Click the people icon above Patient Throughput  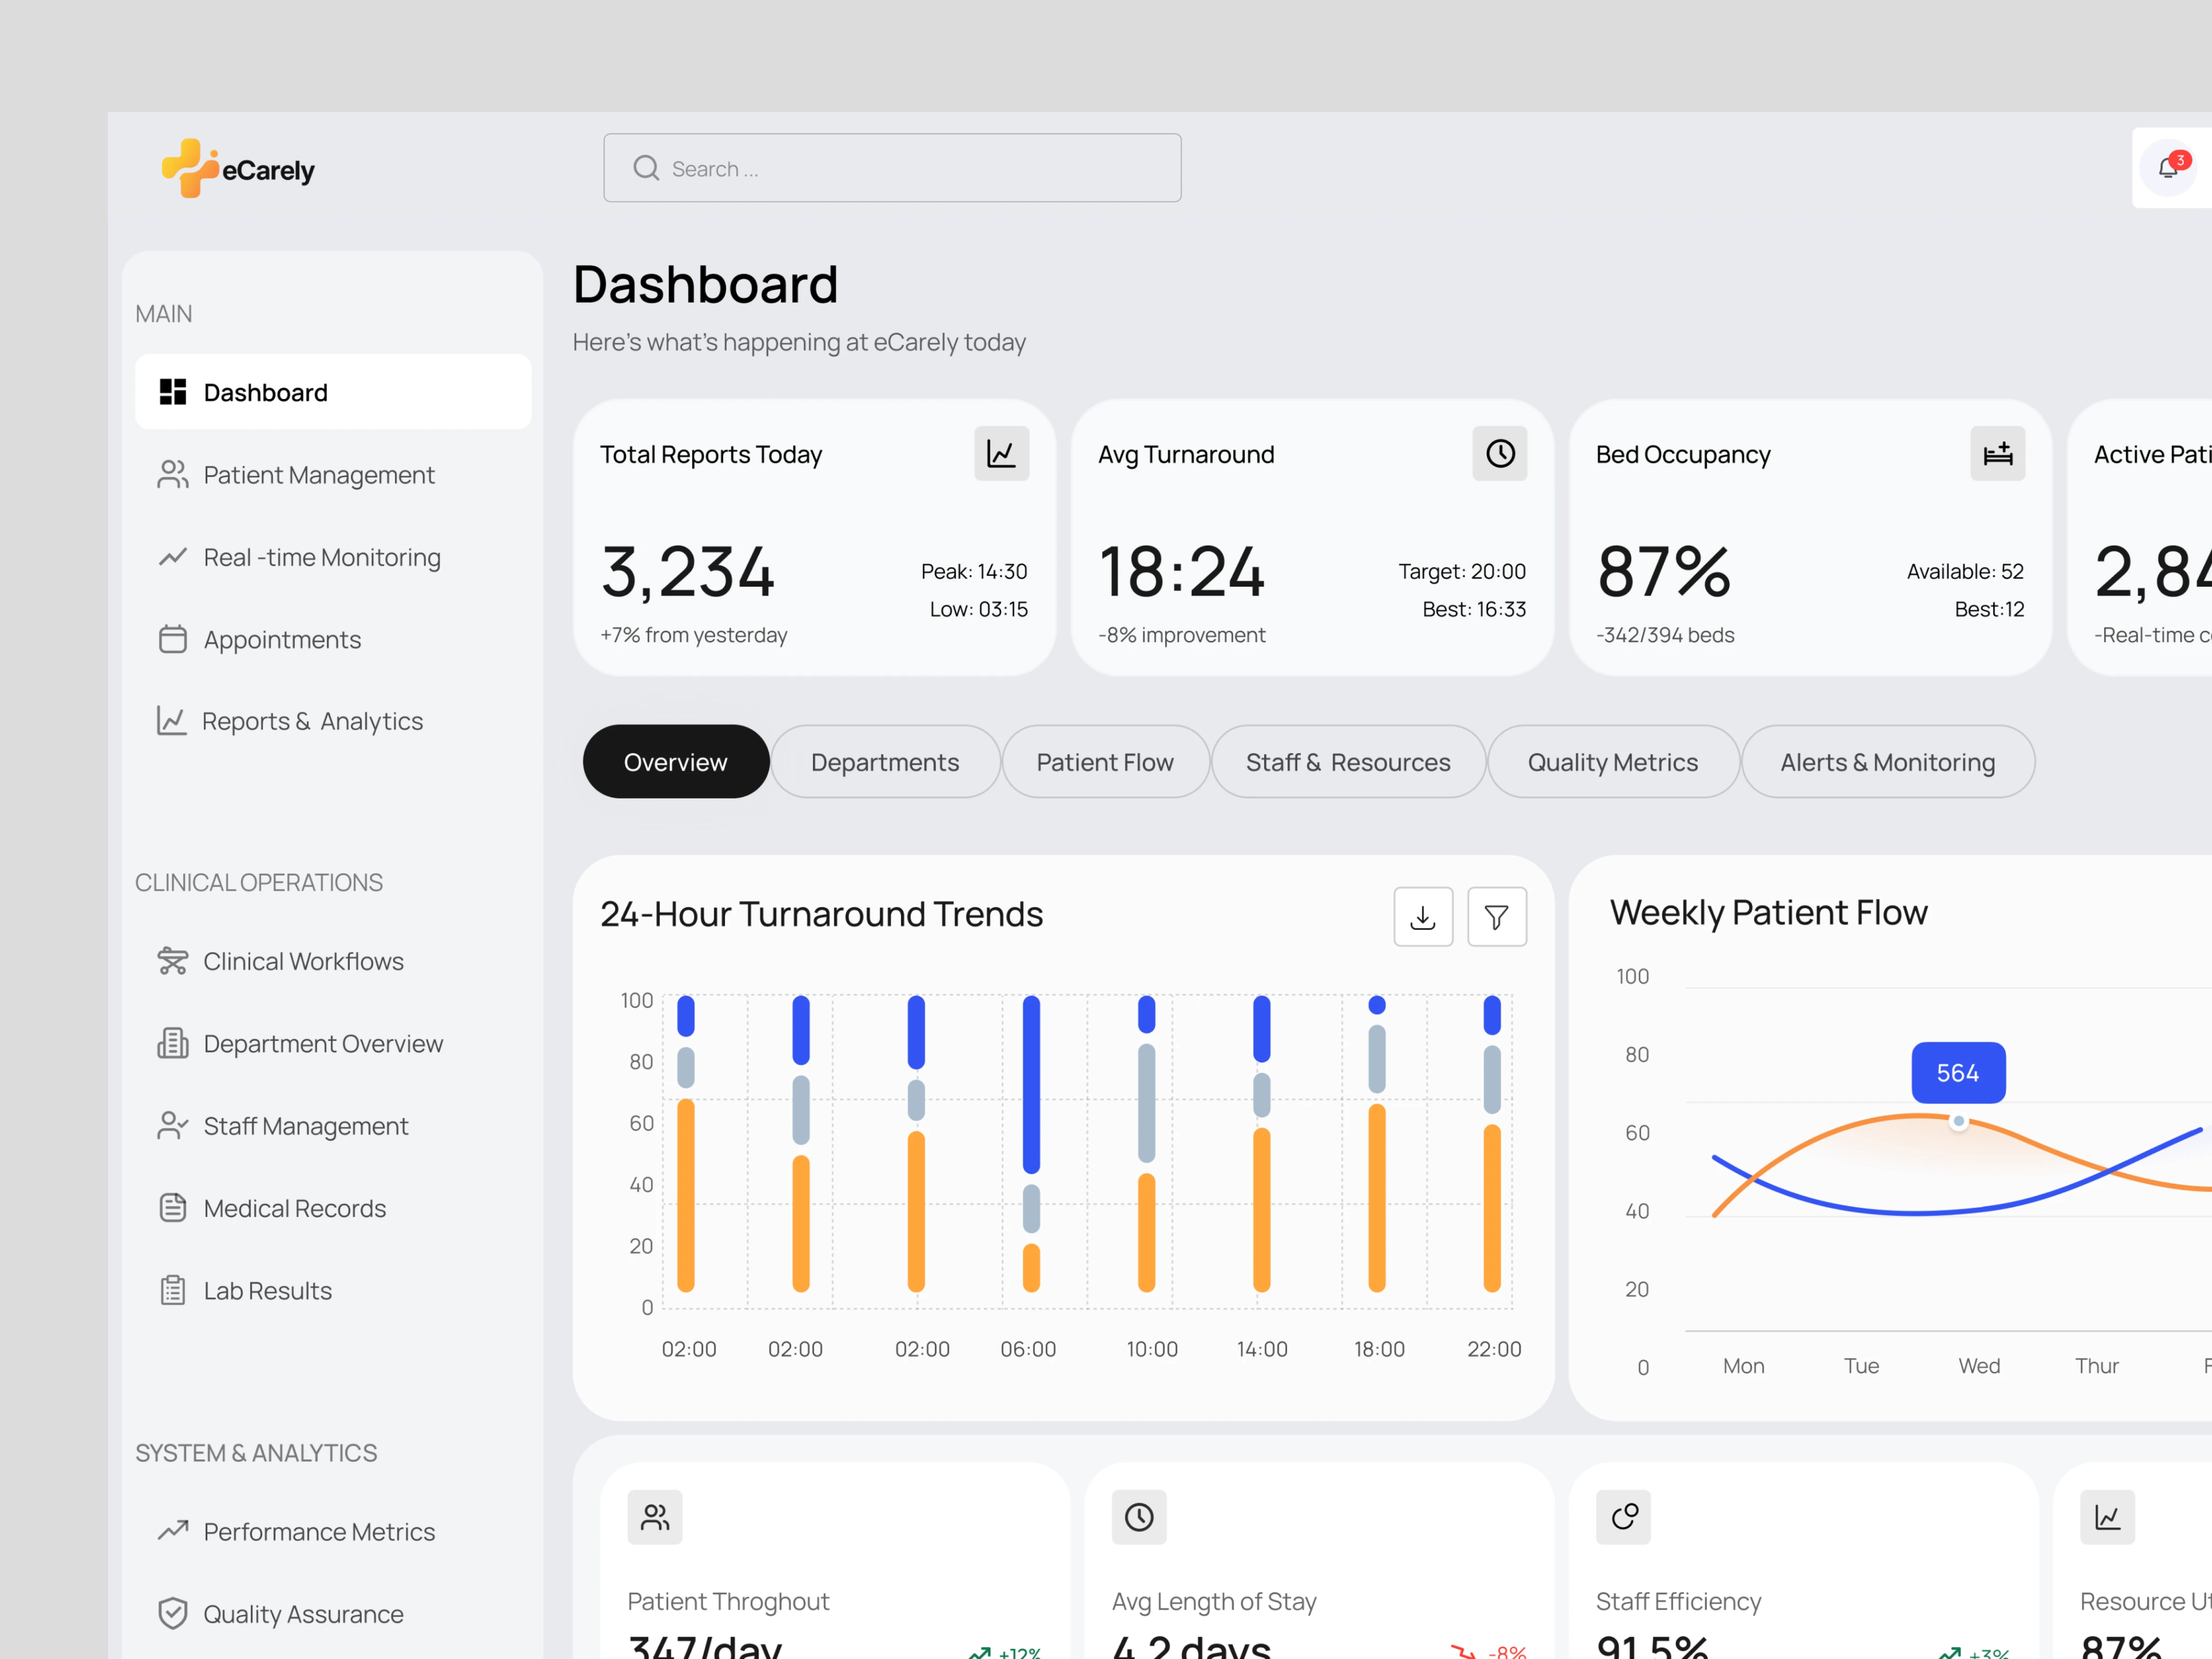tap(655, 1517)
